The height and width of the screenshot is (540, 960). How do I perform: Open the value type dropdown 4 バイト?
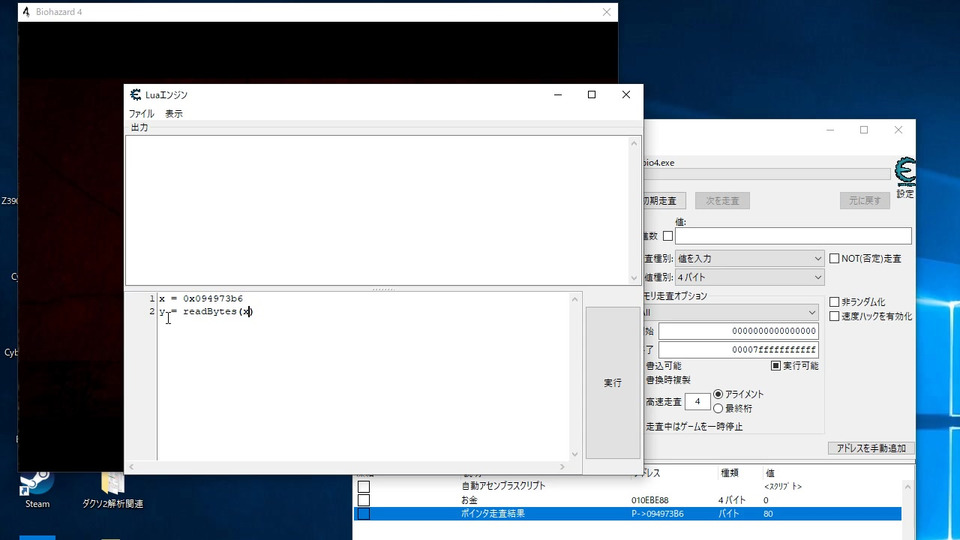tap(749, 277)
